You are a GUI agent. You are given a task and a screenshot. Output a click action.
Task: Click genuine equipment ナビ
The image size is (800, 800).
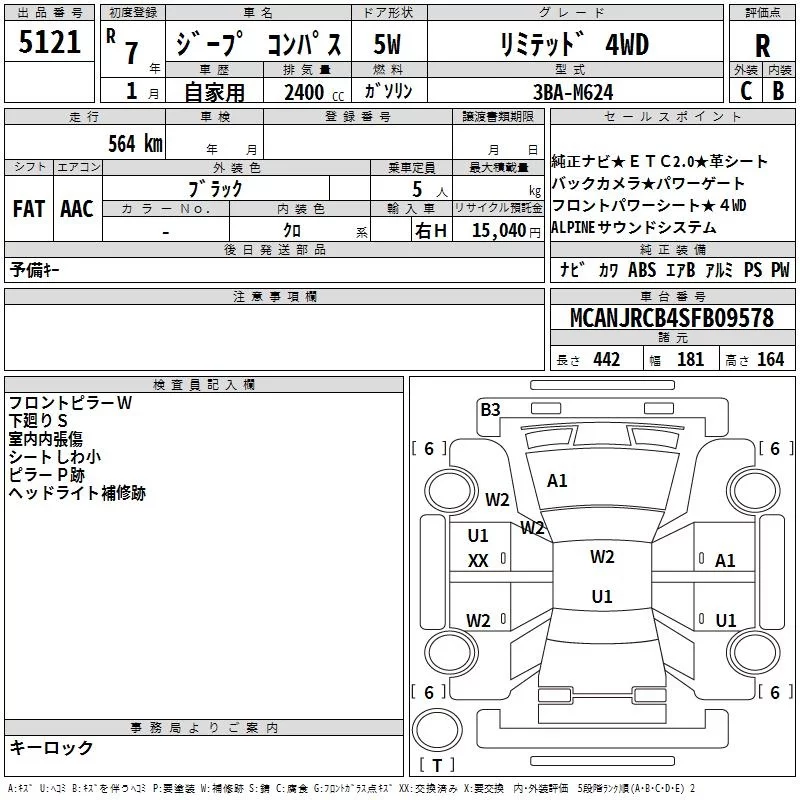(x=573, y=269)
